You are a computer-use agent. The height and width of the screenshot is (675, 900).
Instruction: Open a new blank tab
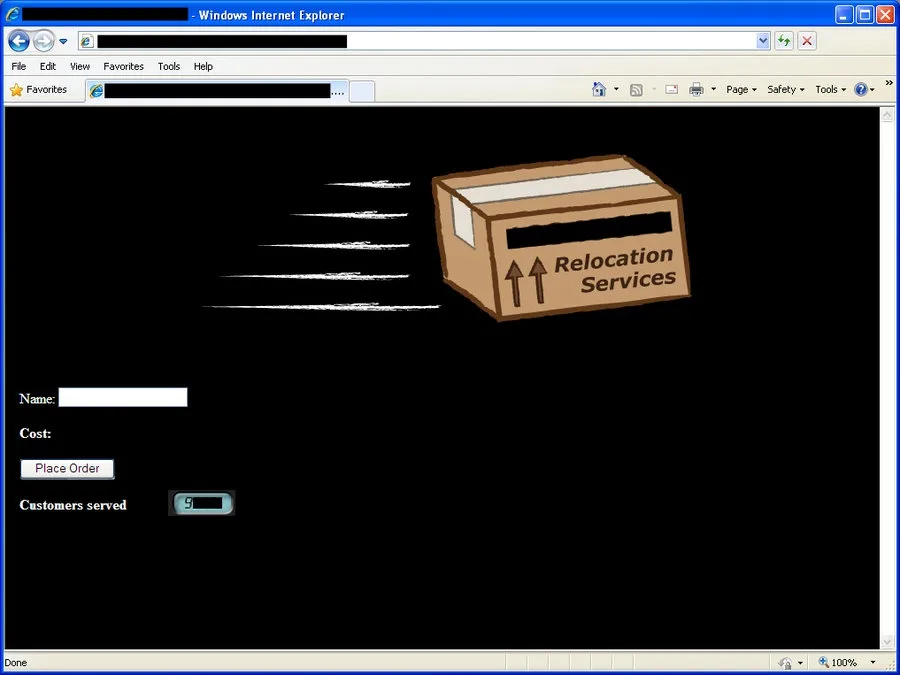(x=362, y=91)
